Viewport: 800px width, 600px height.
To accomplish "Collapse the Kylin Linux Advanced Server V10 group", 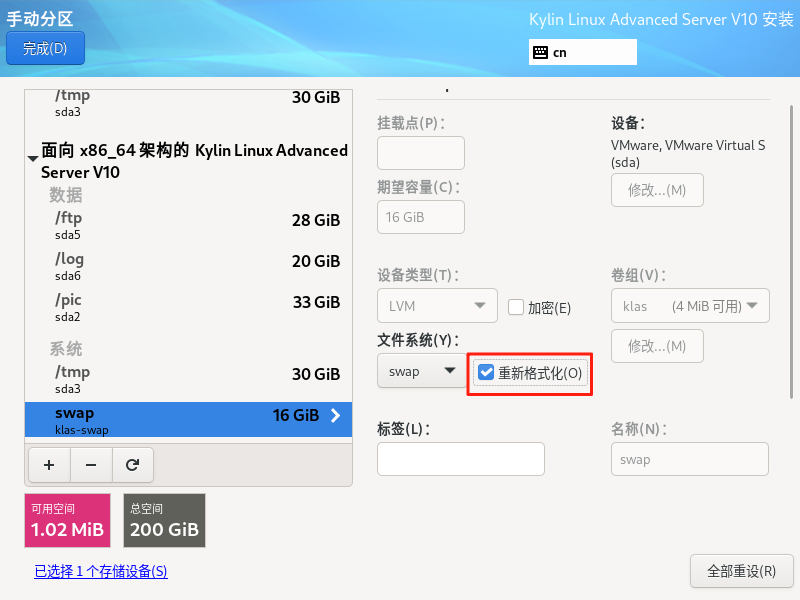I will click(x=32, y=155).
